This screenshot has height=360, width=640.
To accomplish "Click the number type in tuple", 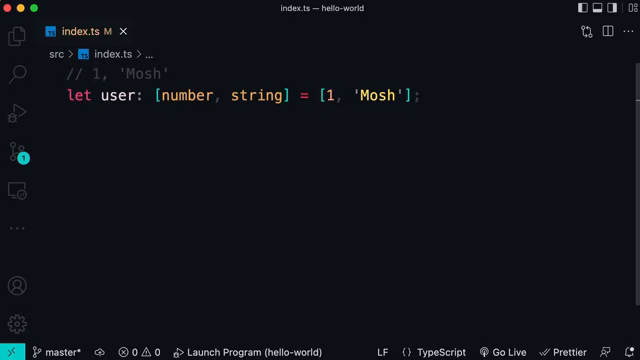I will [x=187, y=96].
